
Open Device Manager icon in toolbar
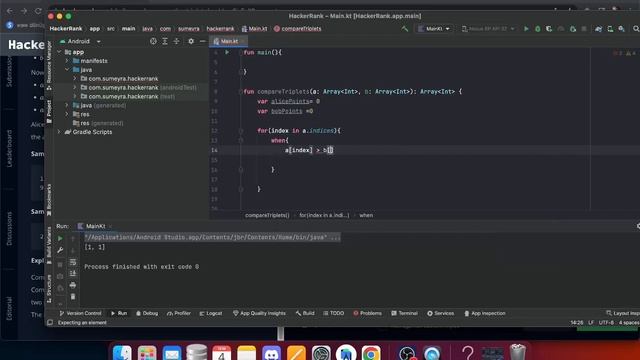[x=610, y=29]
